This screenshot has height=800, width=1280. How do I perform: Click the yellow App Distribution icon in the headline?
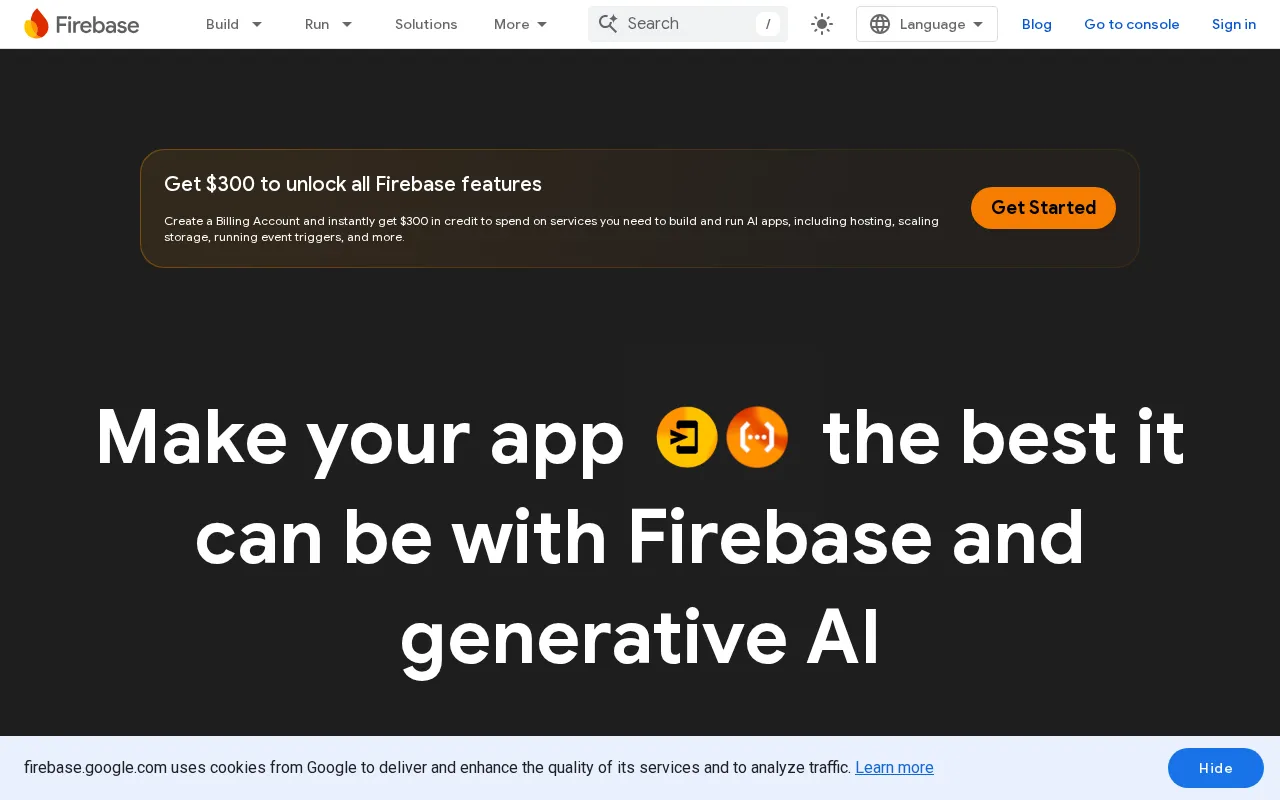point(687,437)
